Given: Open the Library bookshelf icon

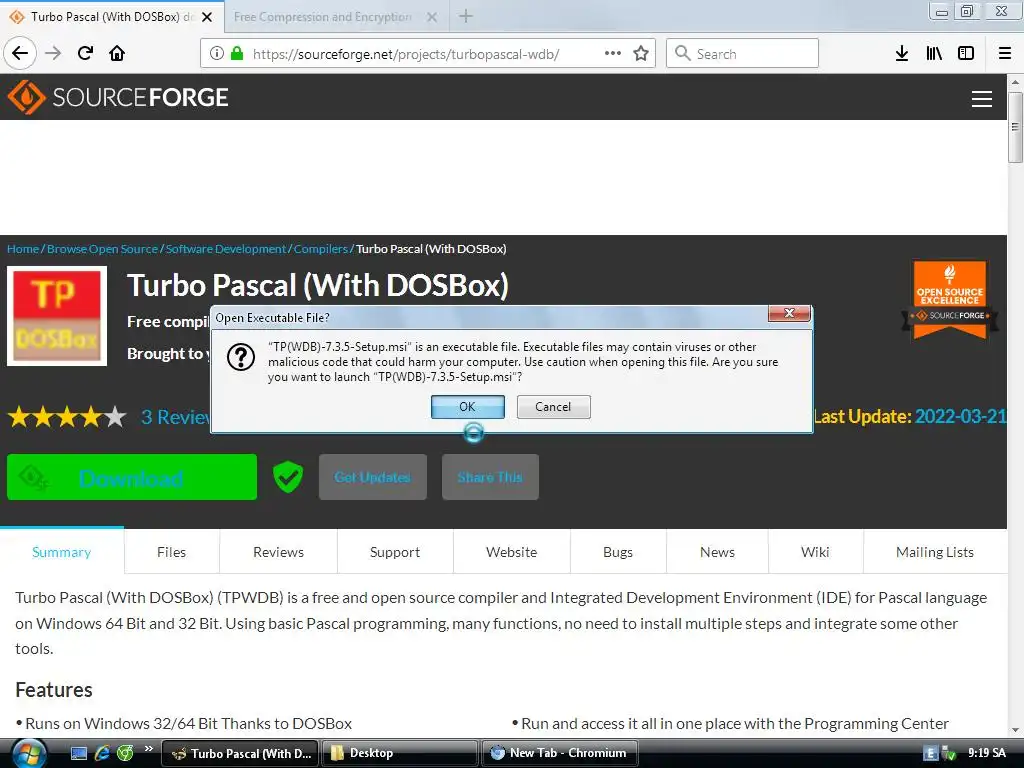Looking at the screenshot, I should pyautogui.click(x=934, y=53).
